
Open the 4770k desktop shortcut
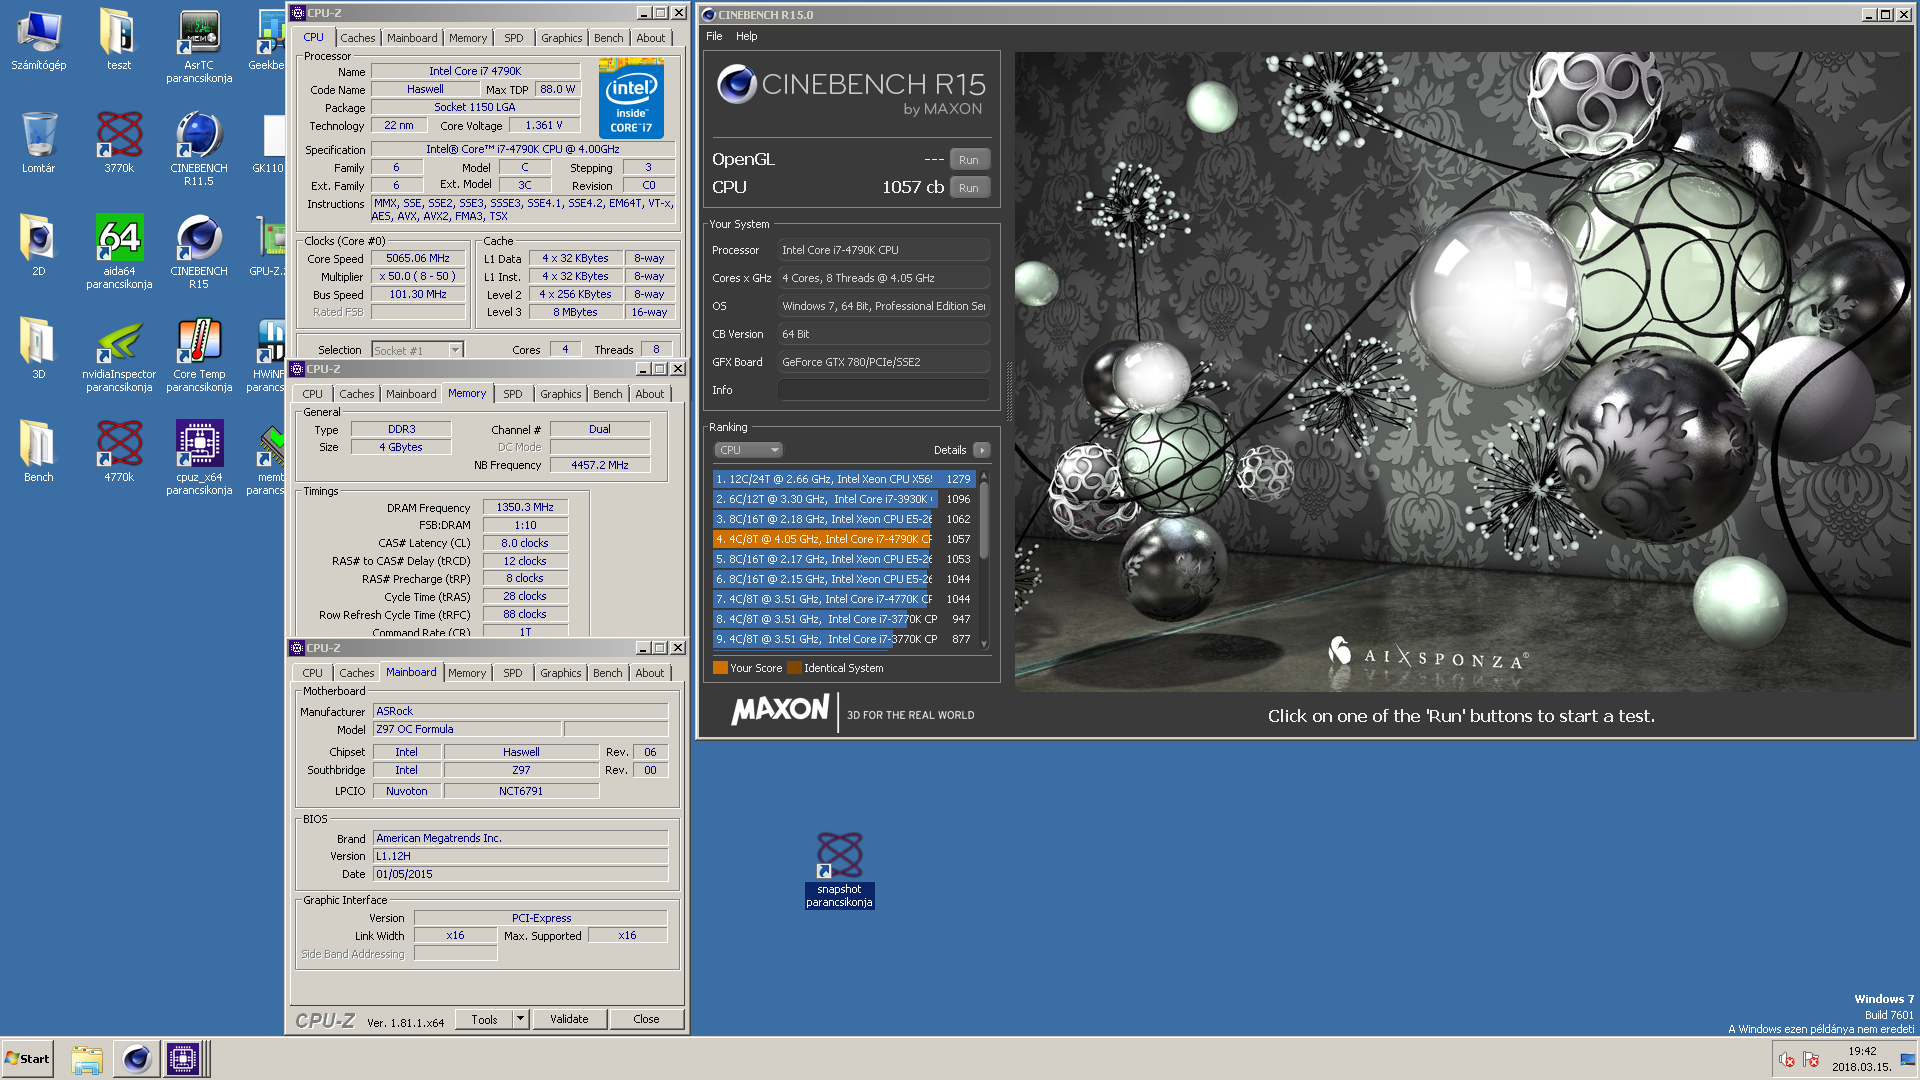(x=119, y=452)
